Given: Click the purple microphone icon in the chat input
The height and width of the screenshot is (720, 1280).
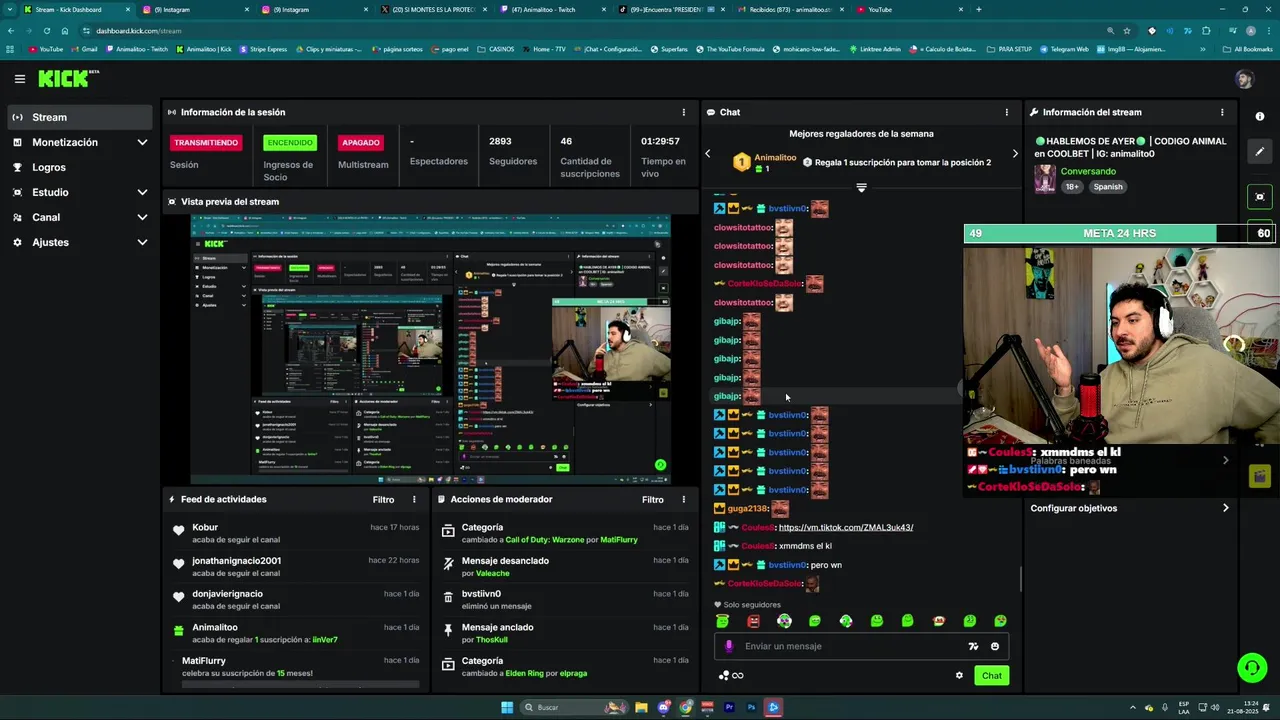Looking at the screenshot, I should [x=728, y=646].
